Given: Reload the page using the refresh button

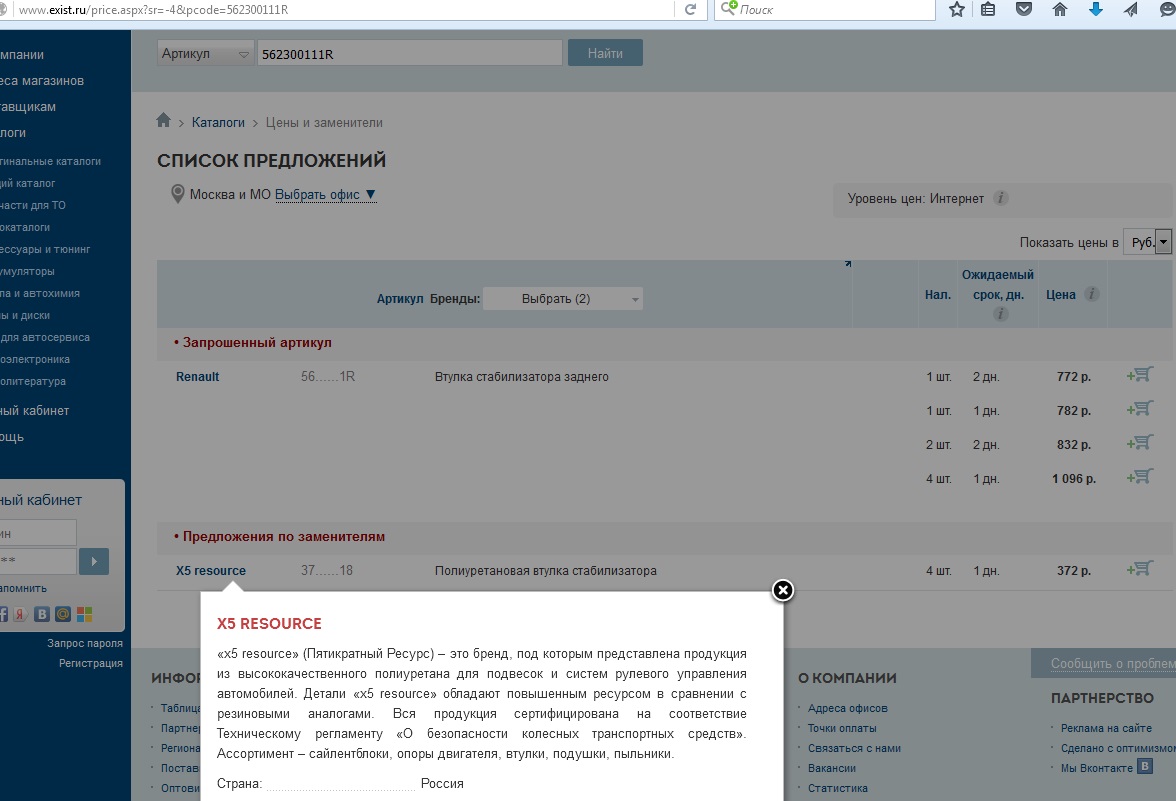Looking at the screenshot, I should pyautogui.click(x=690, y=10).
